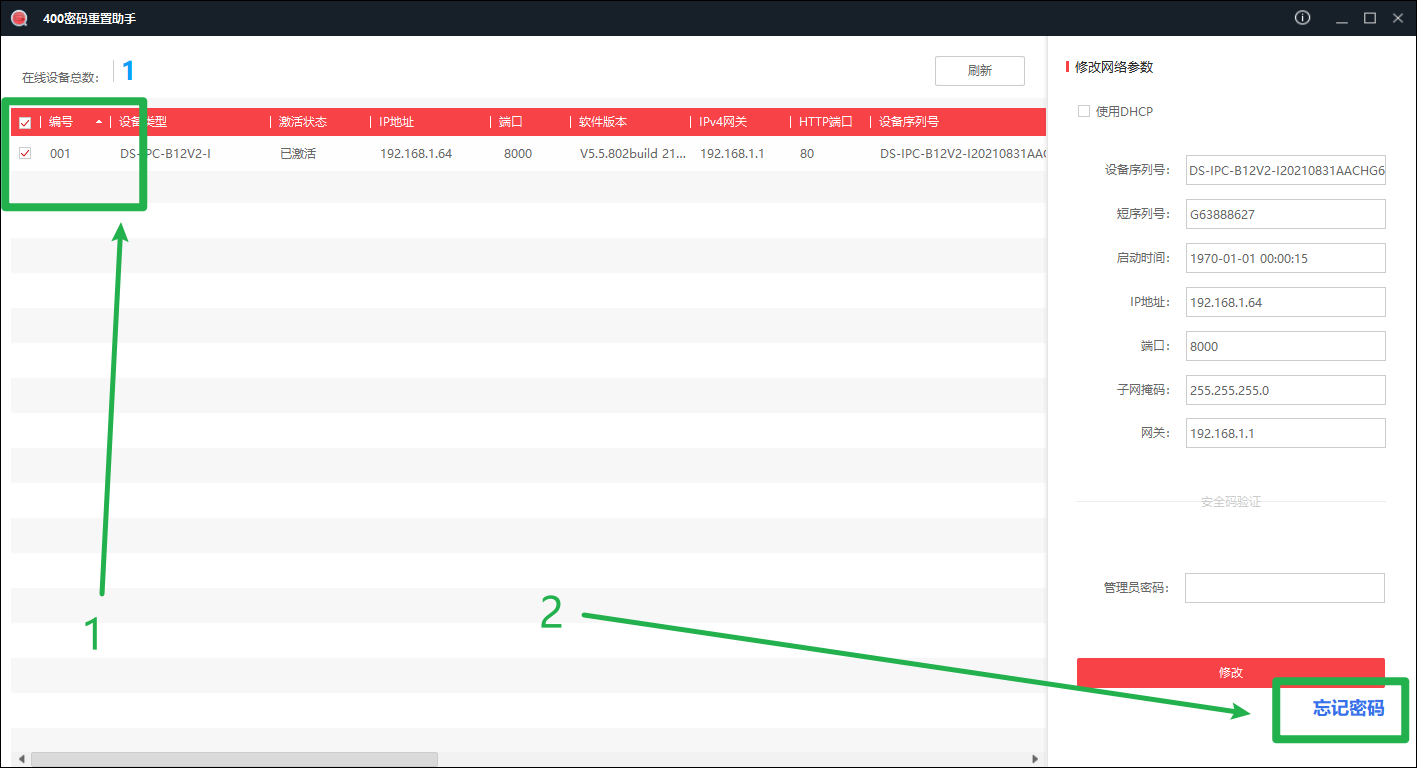Open the 忘记密码 link
This screenshot has width=1417, height=768.
coord(1348,708)
